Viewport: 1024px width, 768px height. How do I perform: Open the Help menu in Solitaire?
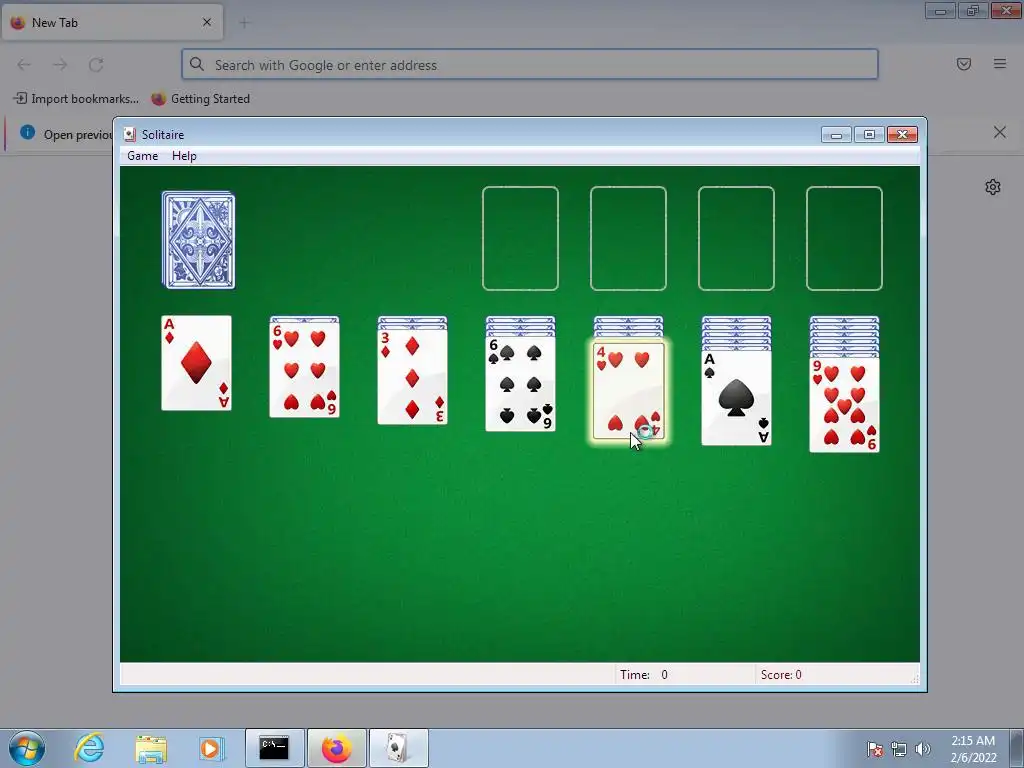pyautogui.click(x=184, y=156)
